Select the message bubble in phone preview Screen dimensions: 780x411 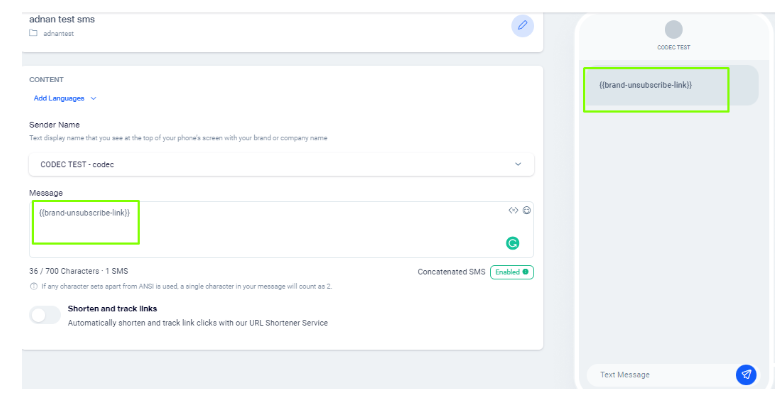(655, 86)
